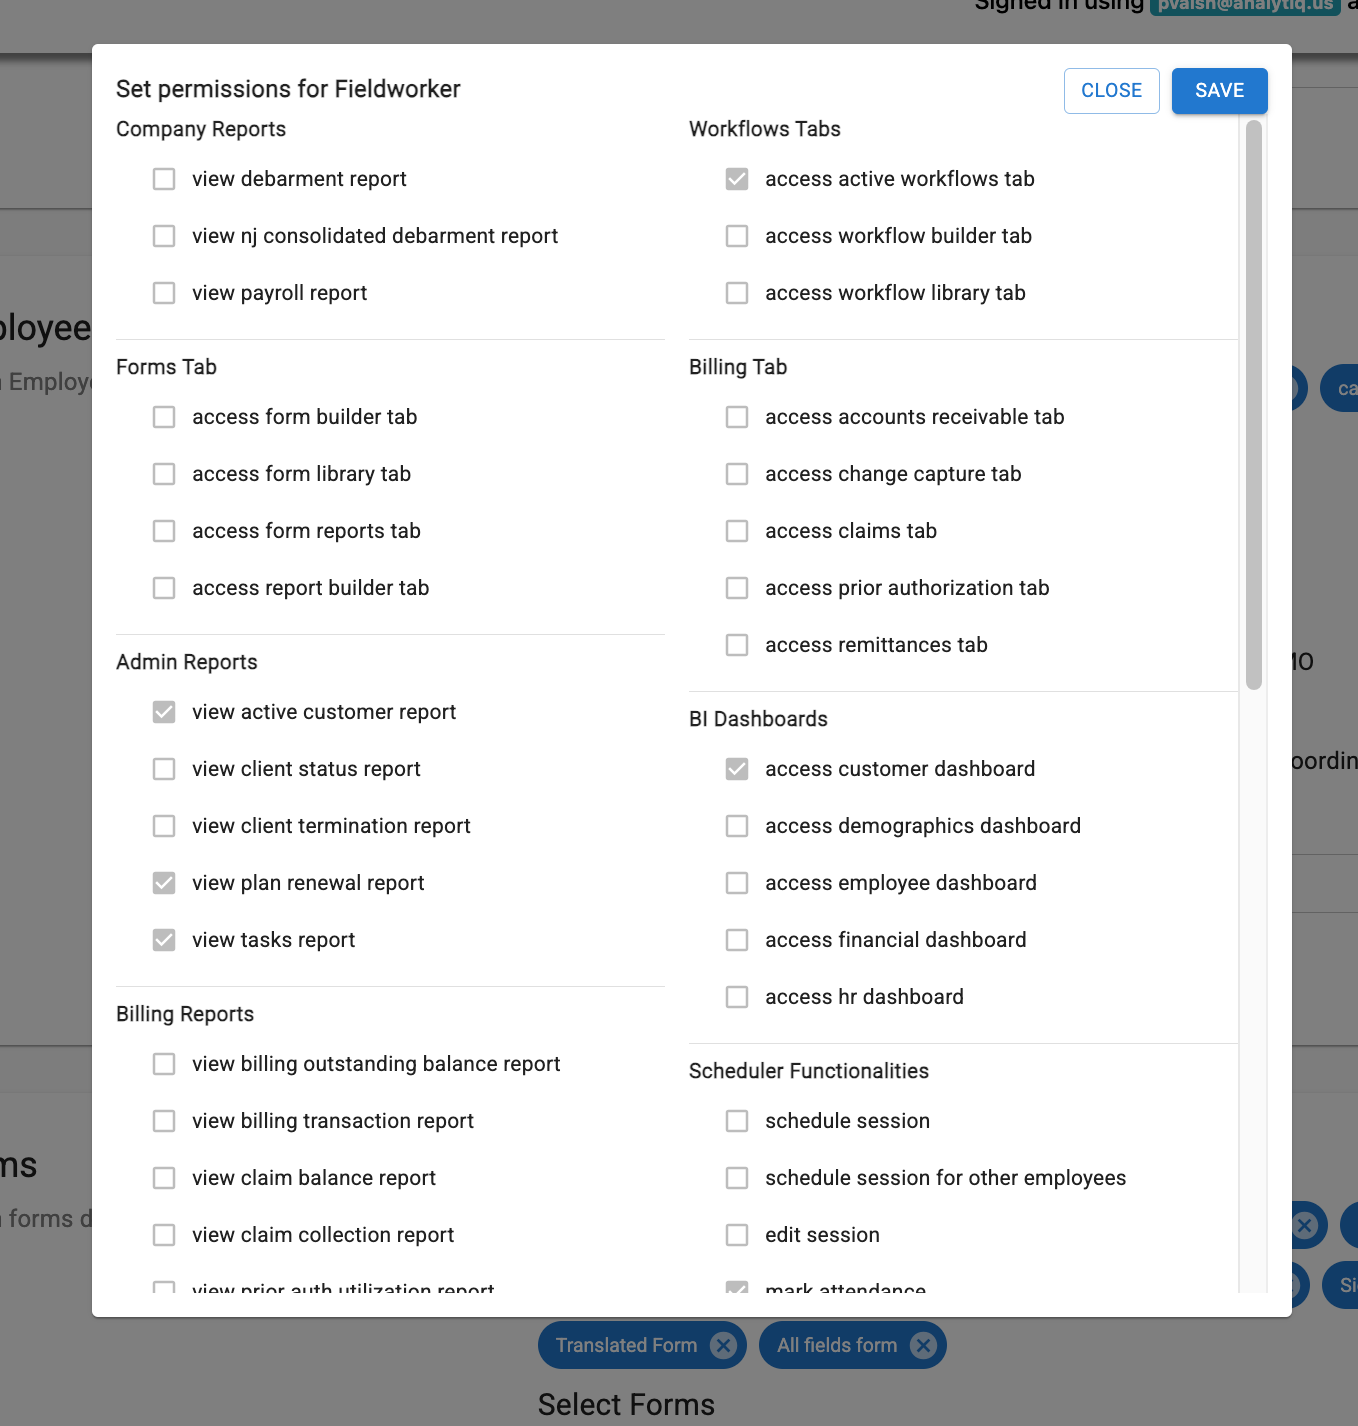This screenshot has height=1426, width=1358.
Task: Select access hr dashboard checkbox
Action: (737, 997)
